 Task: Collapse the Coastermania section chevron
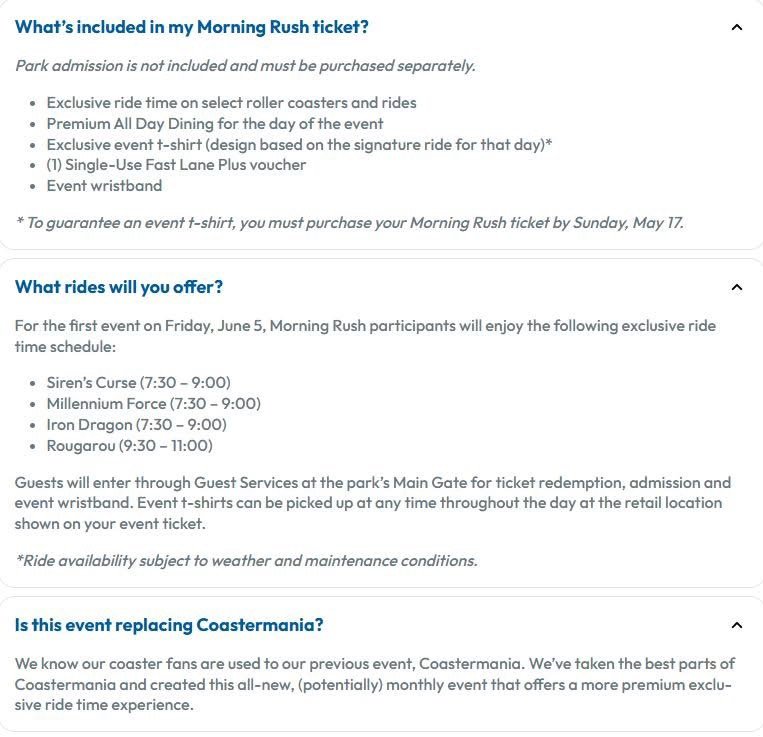(737, 625)
